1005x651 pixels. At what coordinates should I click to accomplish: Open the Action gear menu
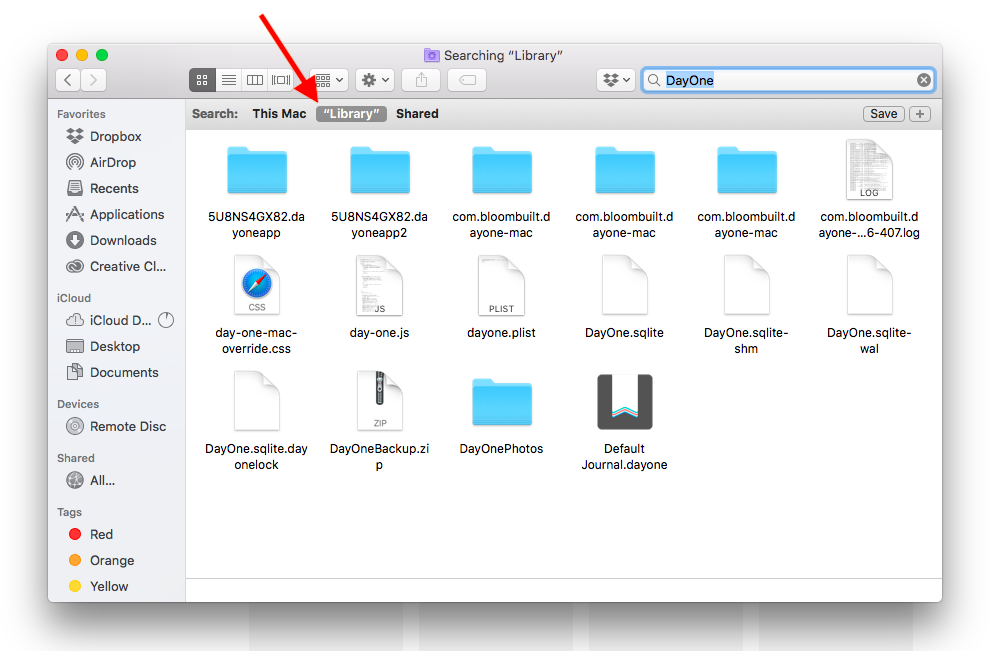[375, 80]
